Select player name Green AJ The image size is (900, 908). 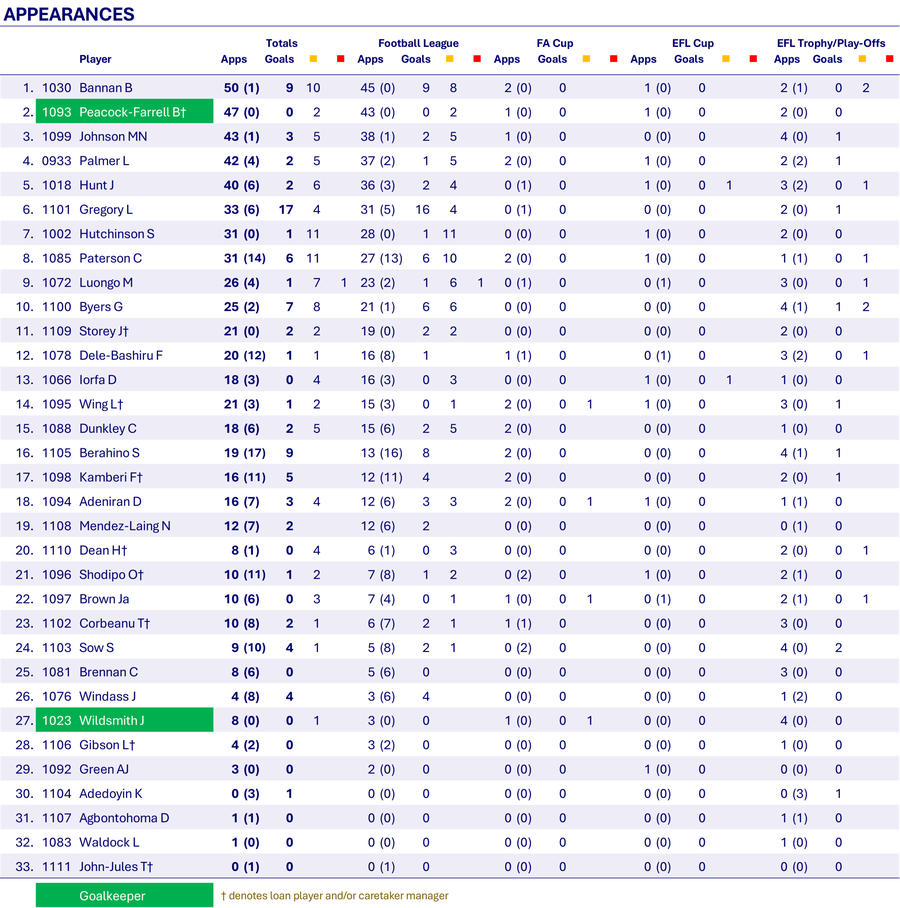[x=104, y=769]
